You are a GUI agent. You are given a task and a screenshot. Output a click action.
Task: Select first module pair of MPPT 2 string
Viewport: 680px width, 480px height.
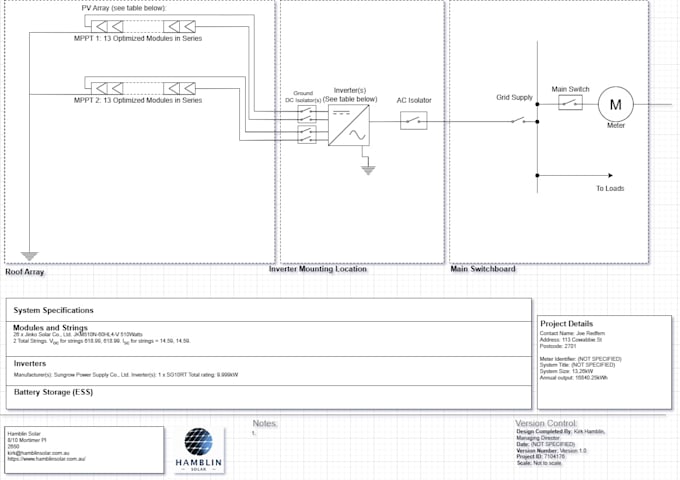pos(107,88)
